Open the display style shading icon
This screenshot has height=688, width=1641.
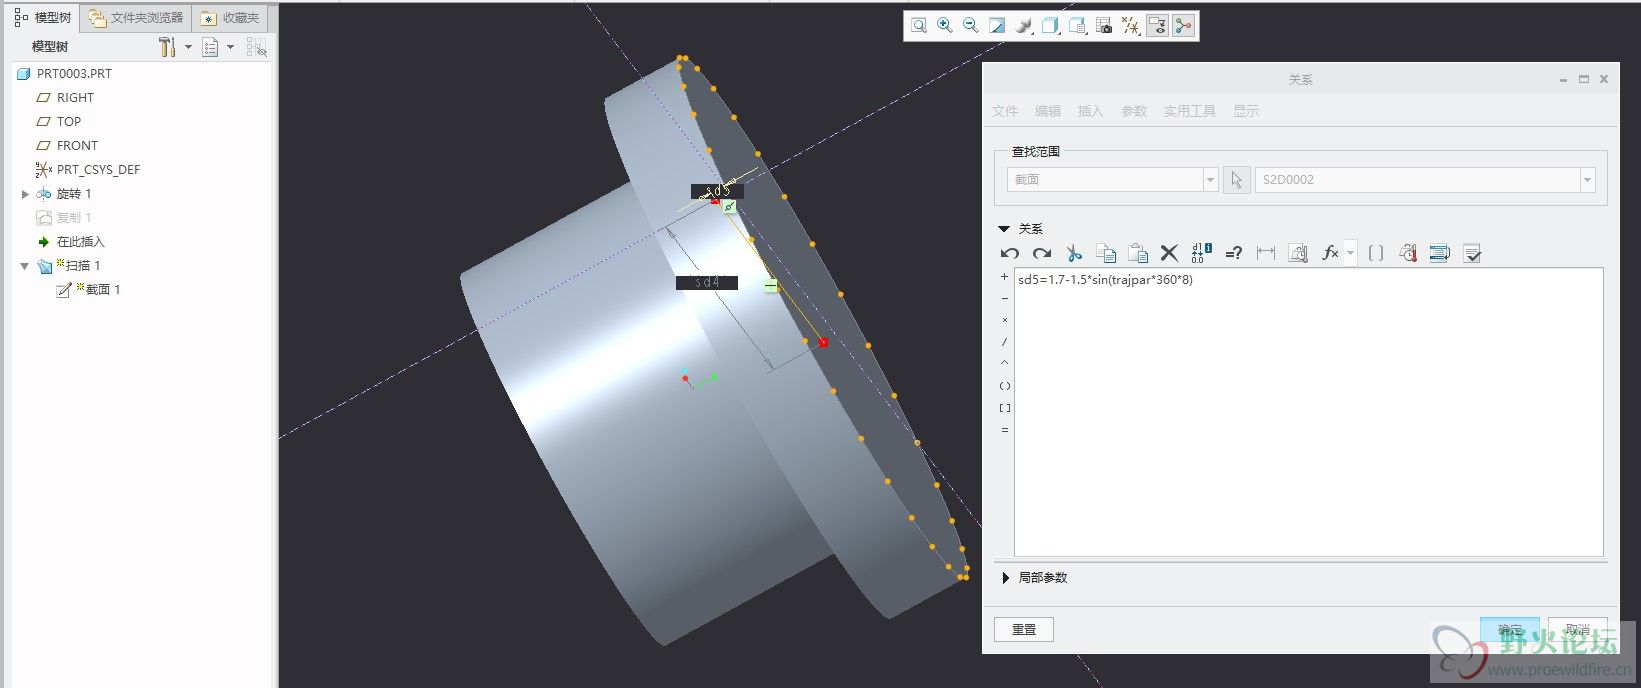coord(1023,26)
